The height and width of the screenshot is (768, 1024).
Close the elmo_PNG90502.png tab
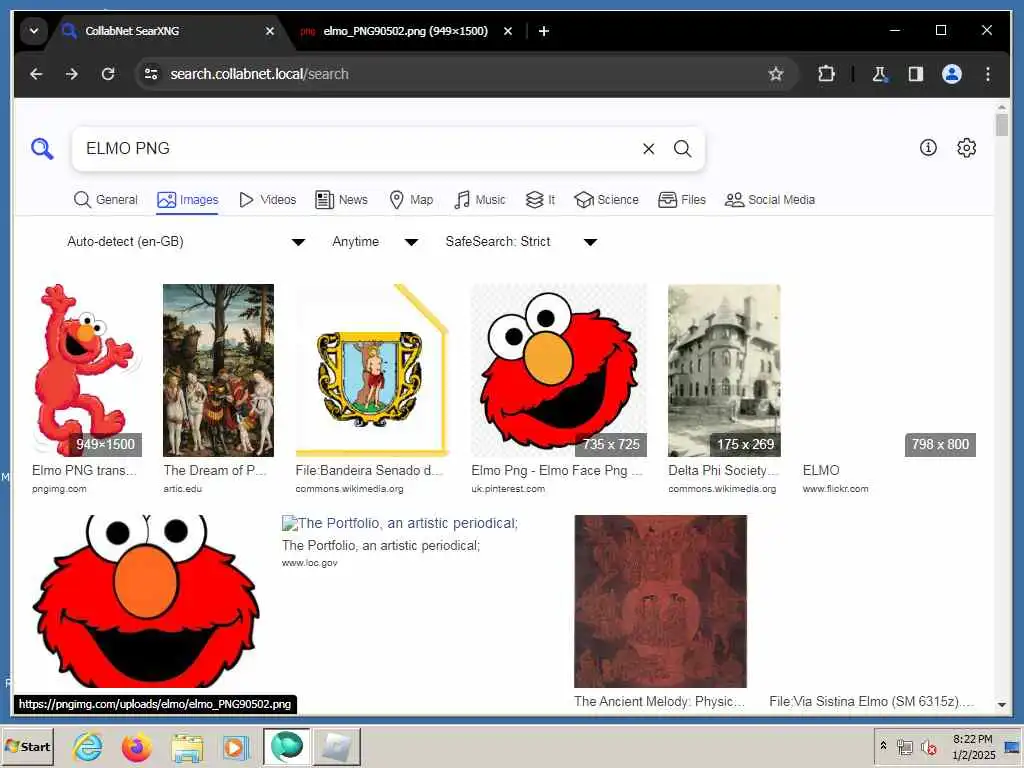point(508,31)
